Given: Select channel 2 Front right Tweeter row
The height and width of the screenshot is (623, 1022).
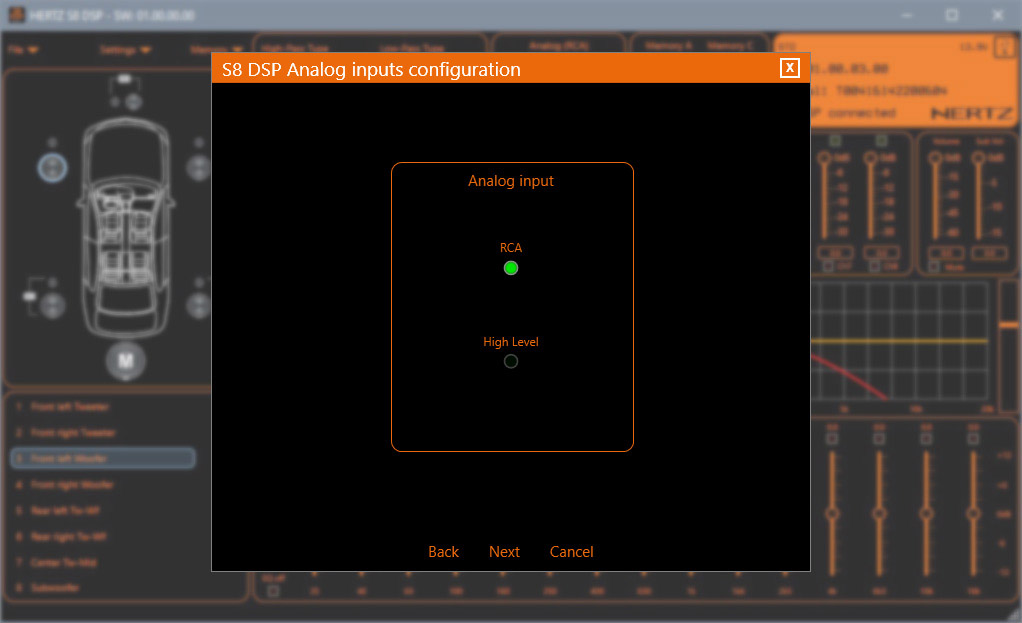Looking at the screenshot, I should pos(103,433).
